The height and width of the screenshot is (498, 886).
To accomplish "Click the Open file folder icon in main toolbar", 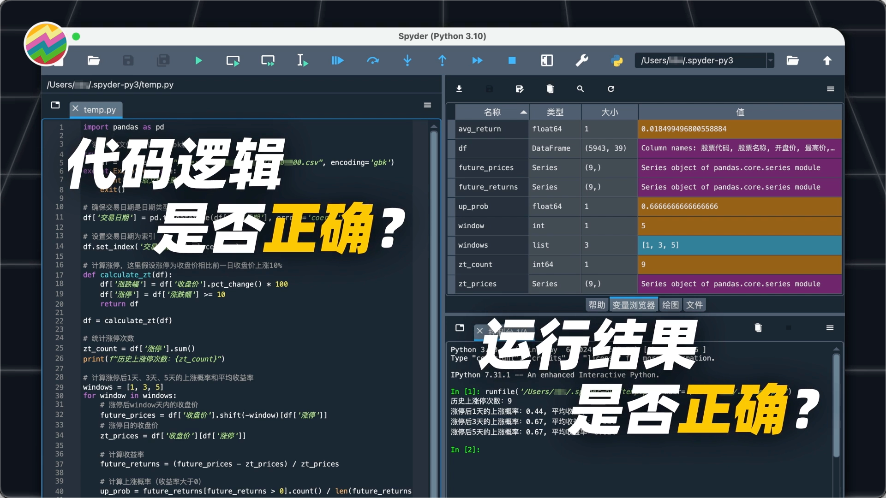I will pos(93,61).
